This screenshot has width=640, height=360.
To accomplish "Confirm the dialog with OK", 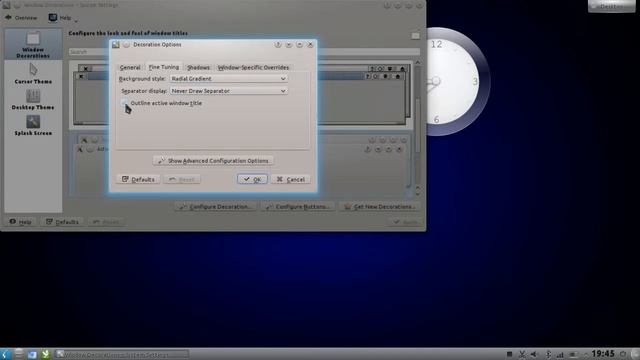I will point(252,179).
